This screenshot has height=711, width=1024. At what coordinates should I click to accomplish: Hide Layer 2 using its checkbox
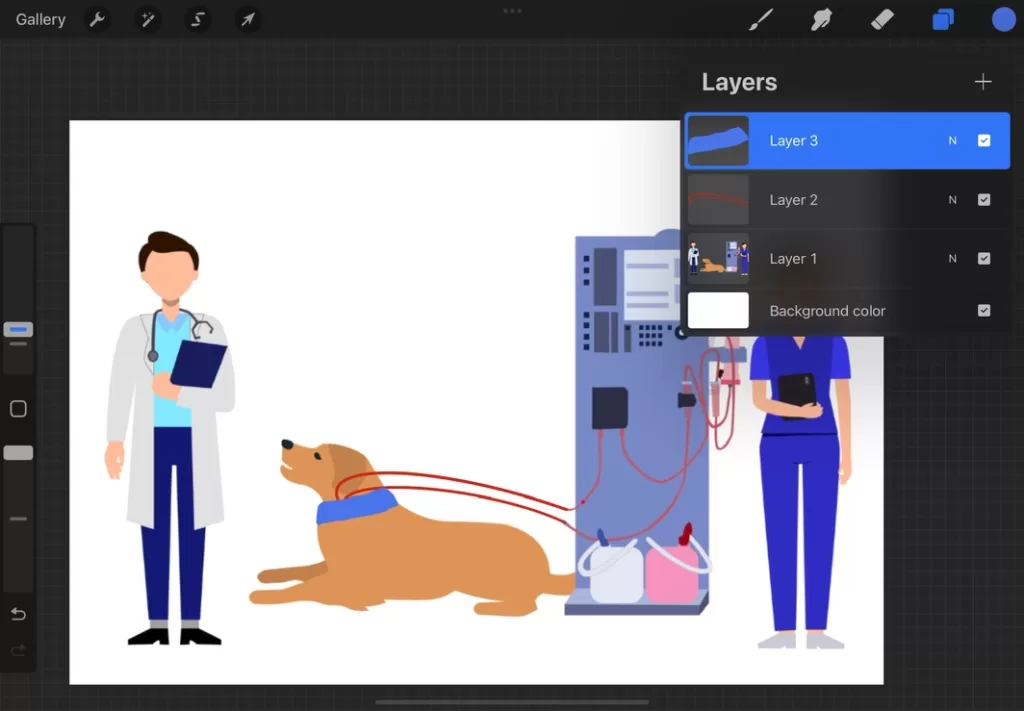coord(984,199)
